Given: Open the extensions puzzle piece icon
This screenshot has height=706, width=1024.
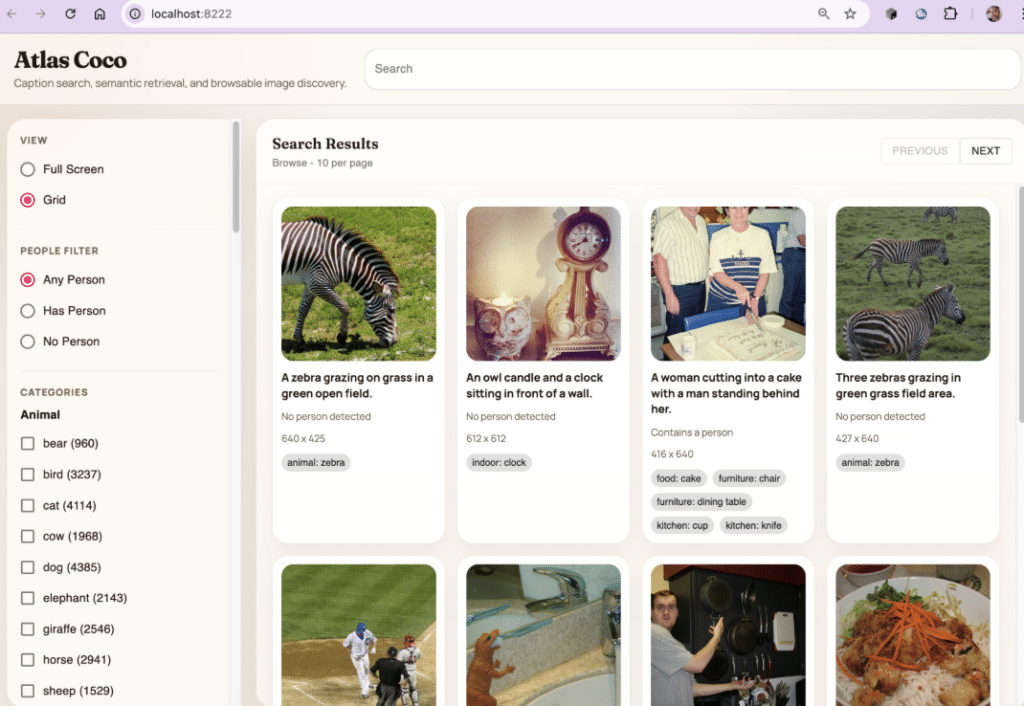Looking at the screenshot, I should point(950,14).
